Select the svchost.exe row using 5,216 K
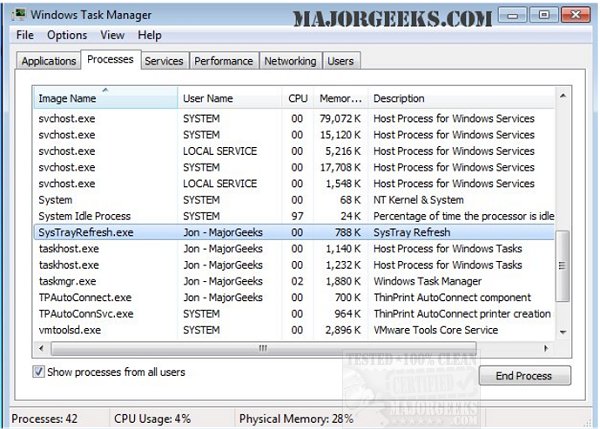The height and width of the screenshot is (429, 600). point(294,151)
